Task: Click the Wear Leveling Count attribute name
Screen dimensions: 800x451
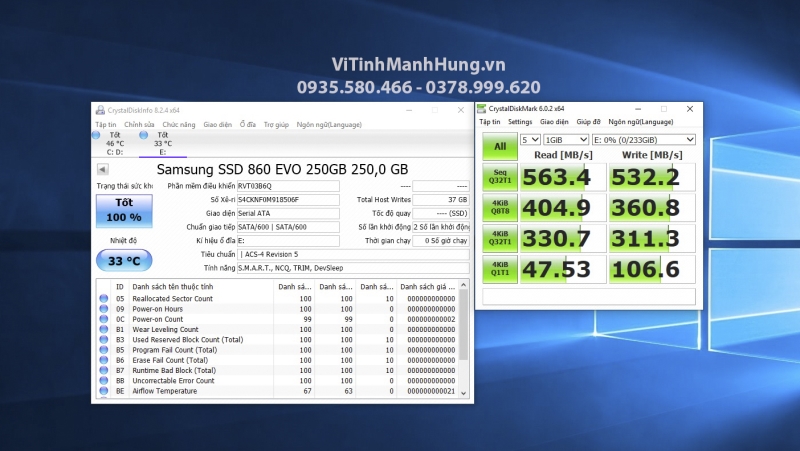Action: [x=165, y=330]
